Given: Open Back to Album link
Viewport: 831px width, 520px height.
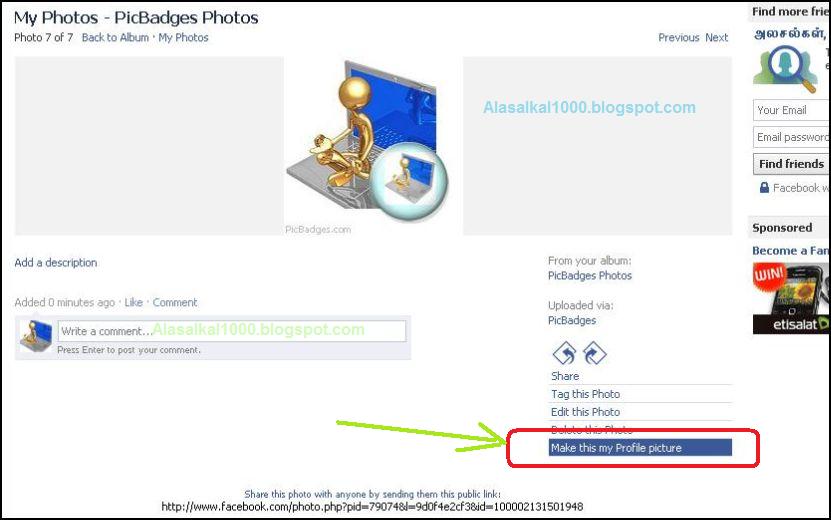Looking at the screenshot, I should coord(115,38).
